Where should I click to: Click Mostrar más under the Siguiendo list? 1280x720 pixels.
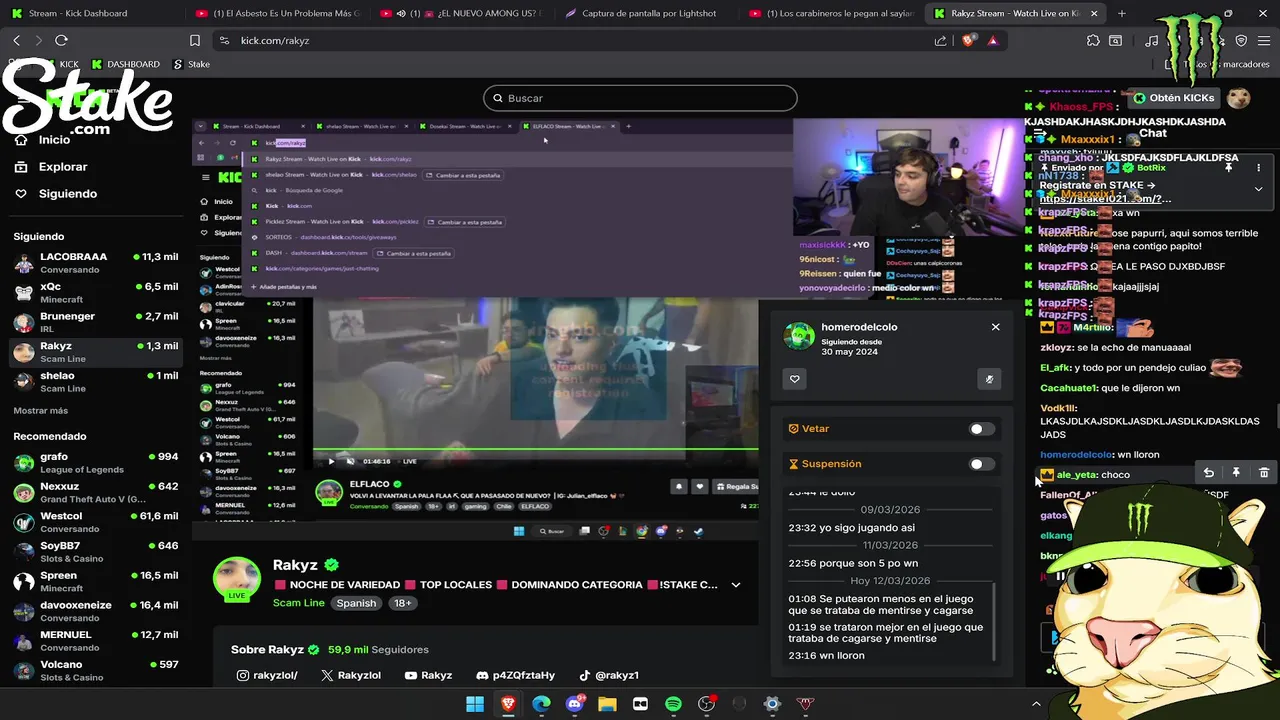coord(41,411)
